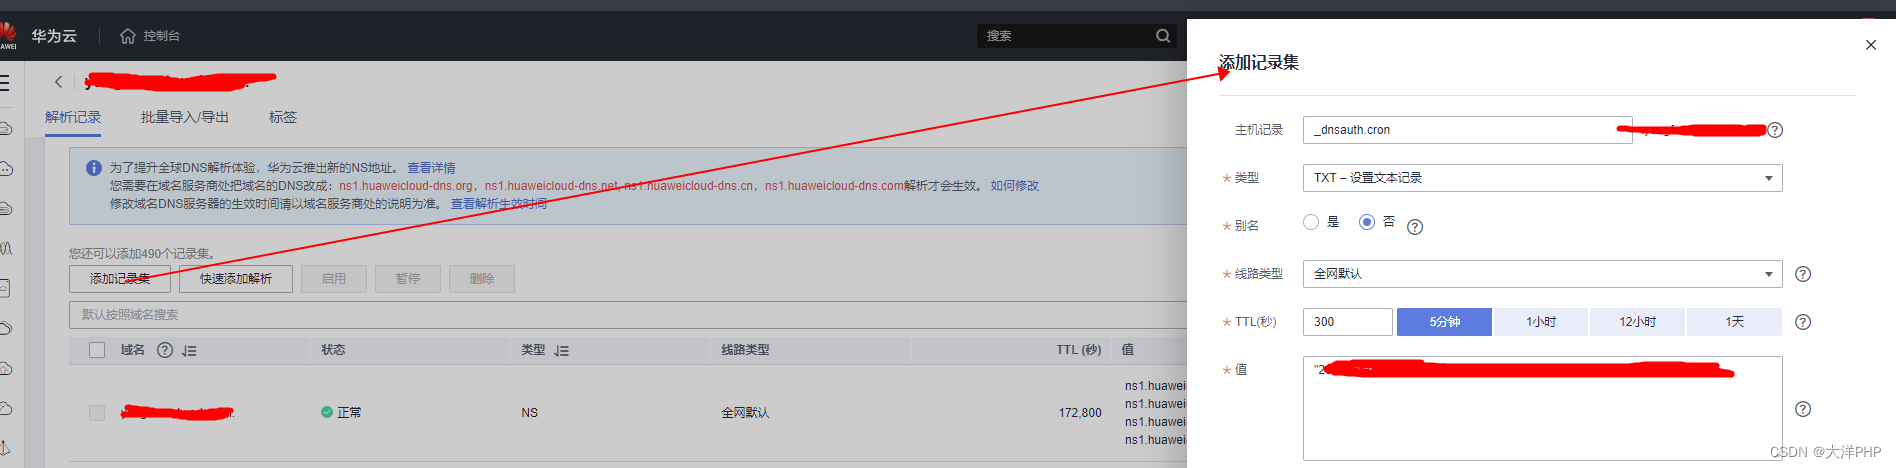Focus the top bar 搜索 field
The width and height of the screenshot is (1896, 468).
coord(1065,36)
